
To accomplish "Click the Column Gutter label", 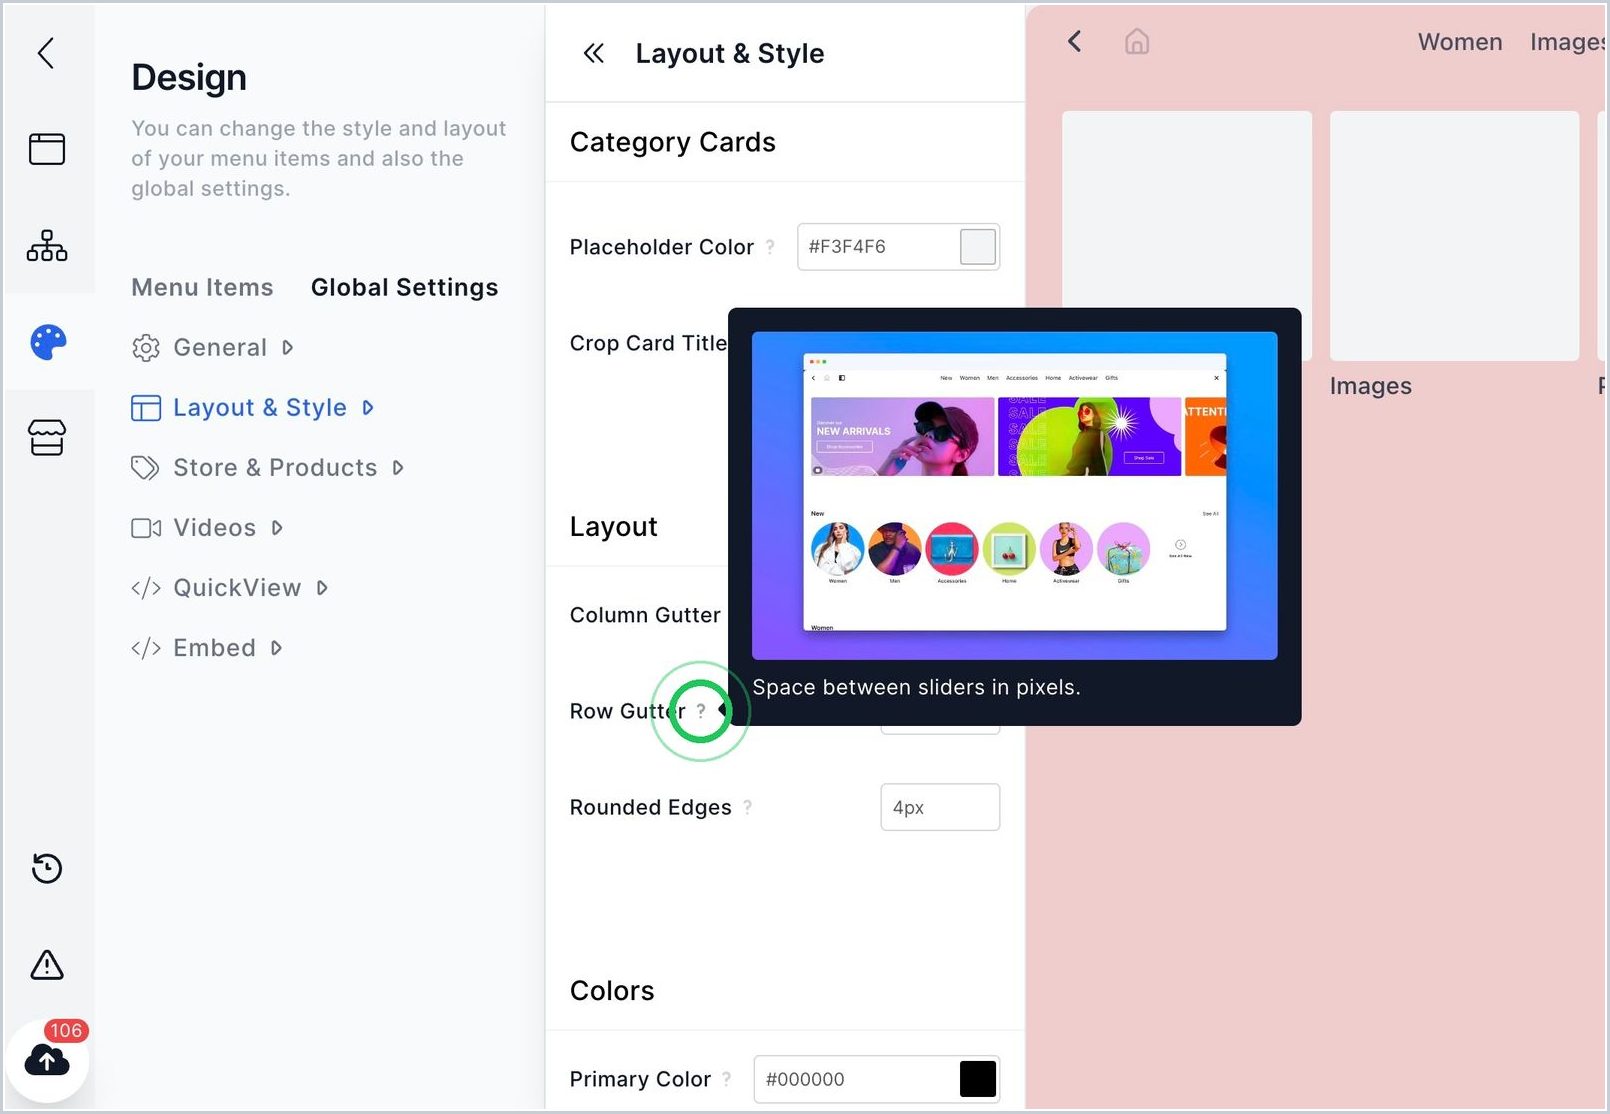I will pyautogui.click(x=645, y=615).
